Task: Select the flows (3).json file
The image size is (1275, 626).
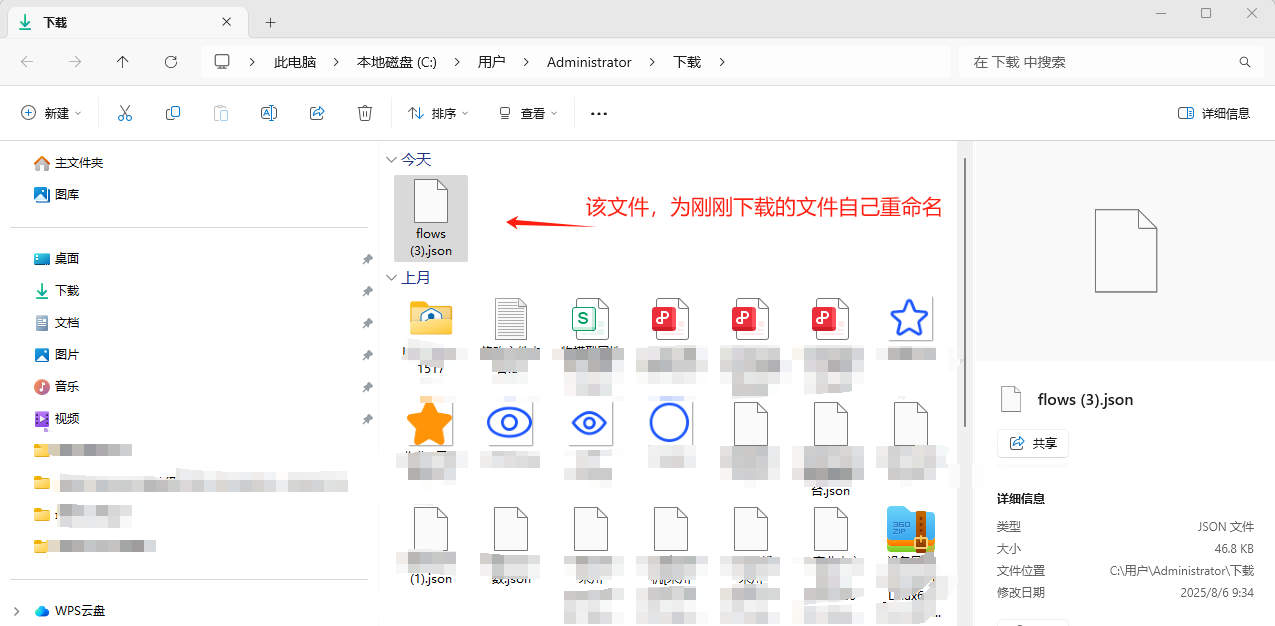Action: pos(431,217)
